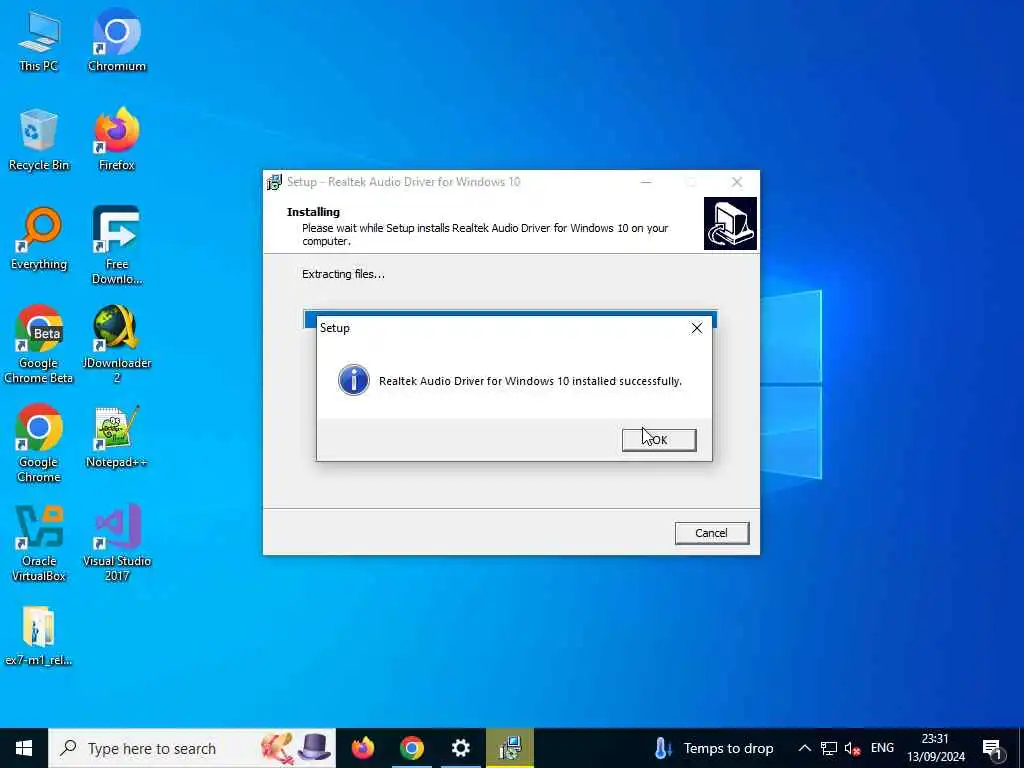Image resolution: width=1024 pixels, height=768 pixels.
Task: Open the Windows Start menu
Action: point(24,748)
